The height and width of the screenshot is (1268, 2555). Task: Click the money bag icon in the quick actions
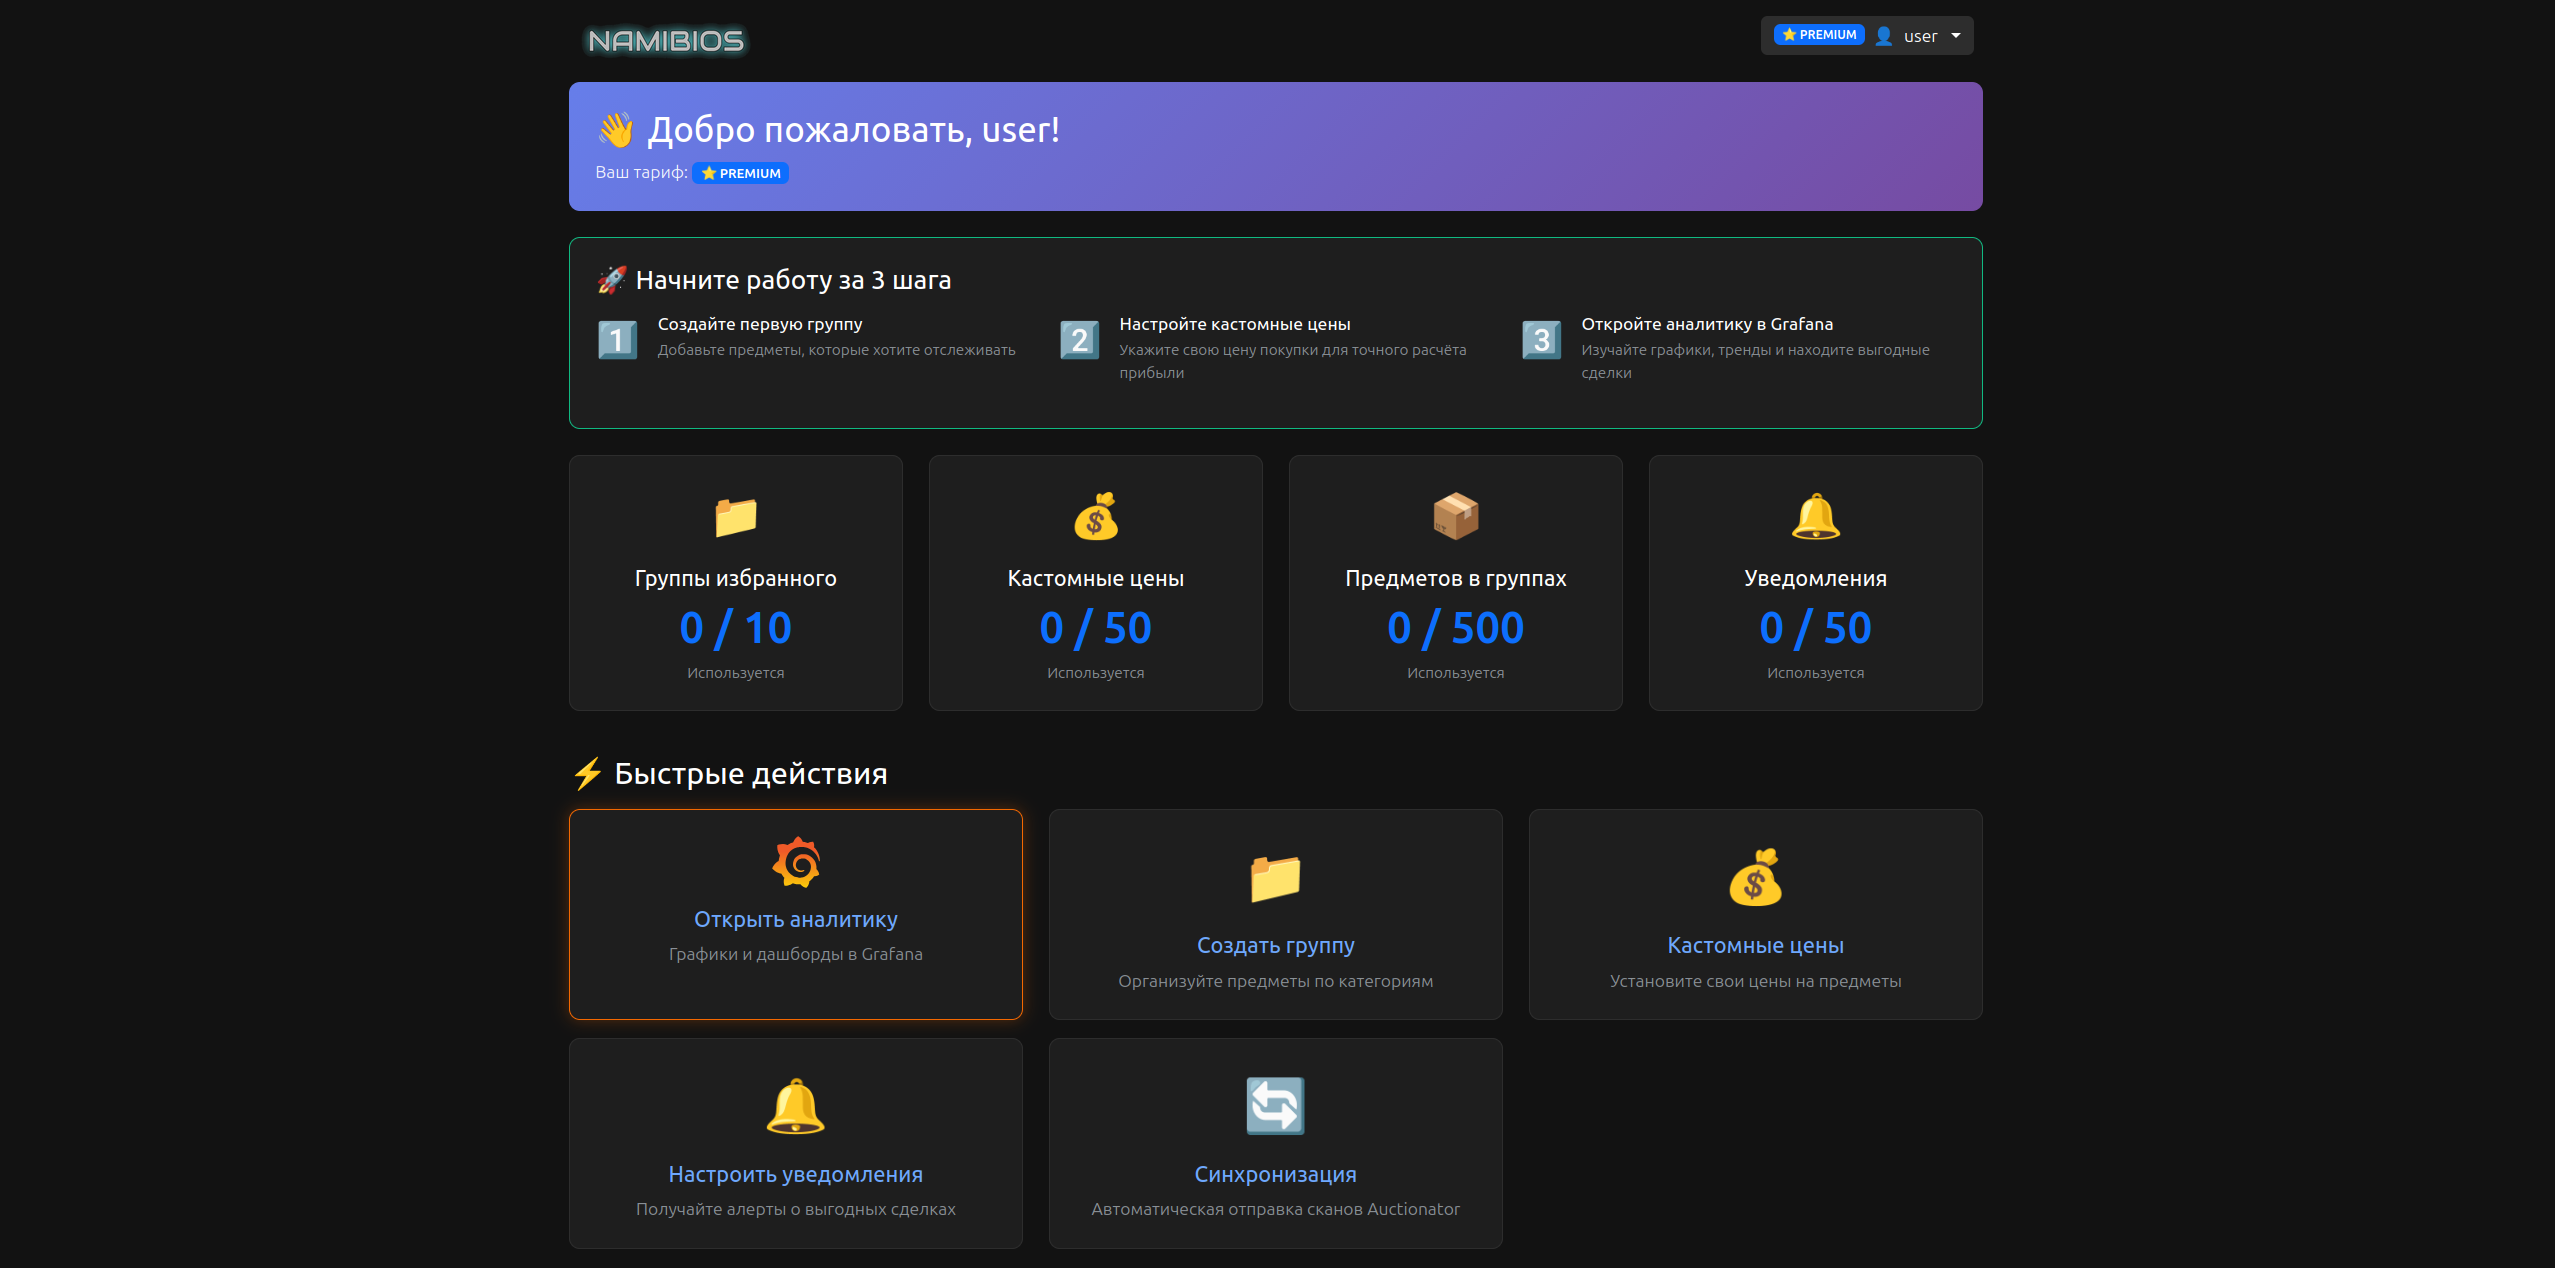click(1756, 878)
